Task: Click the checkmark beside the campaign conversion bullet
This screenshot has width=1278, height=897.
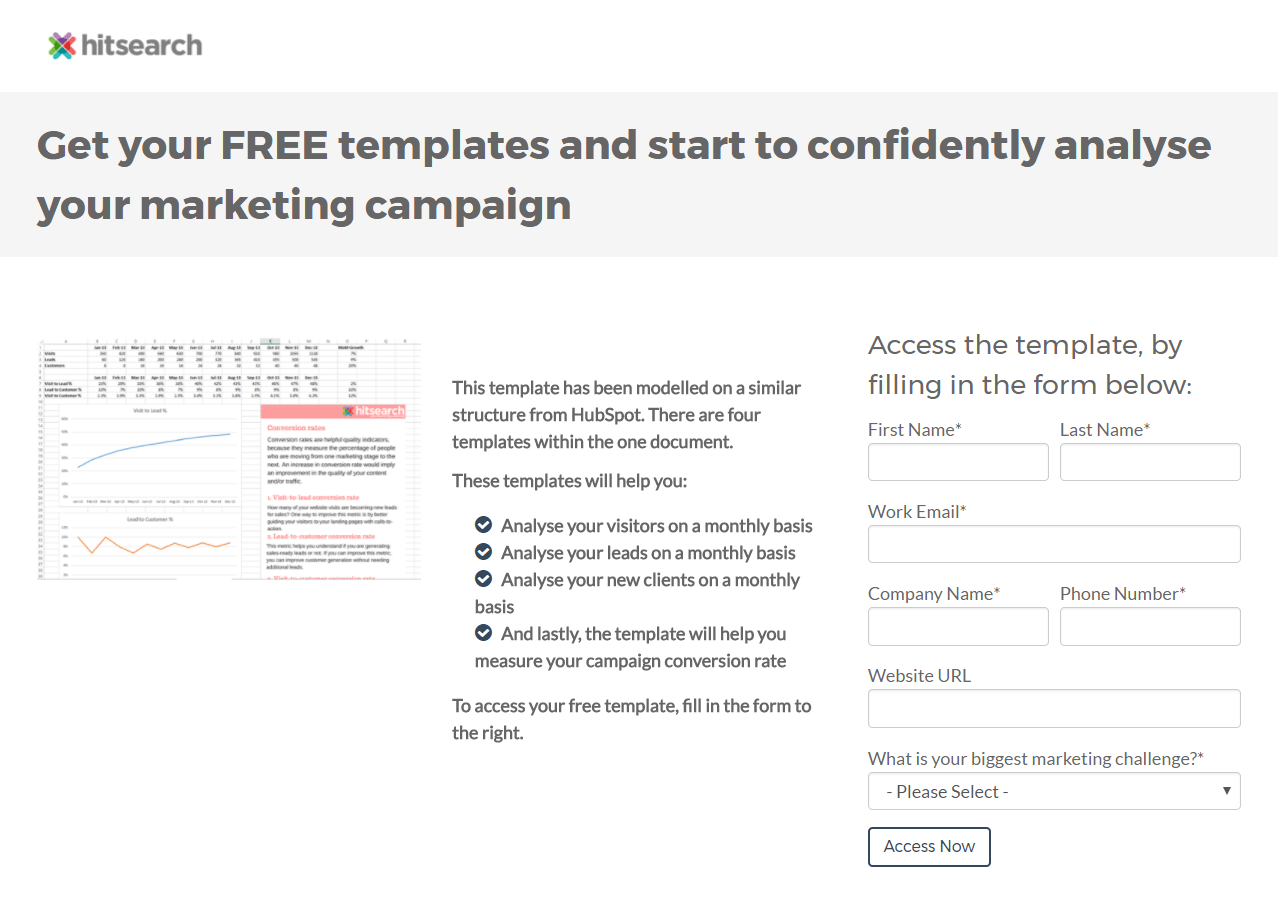Action: click(484, 632)
